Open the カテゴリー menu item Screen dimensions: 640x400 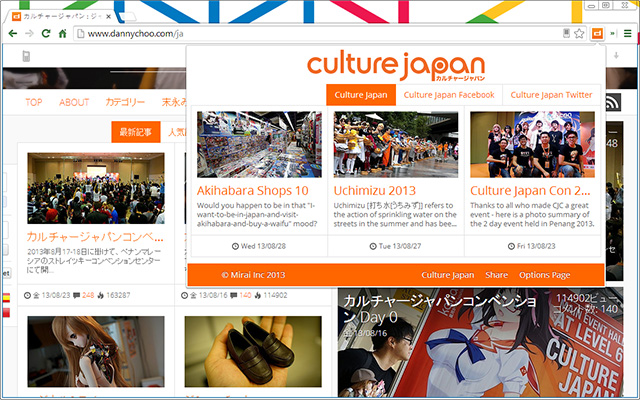[x=125, y=102]
